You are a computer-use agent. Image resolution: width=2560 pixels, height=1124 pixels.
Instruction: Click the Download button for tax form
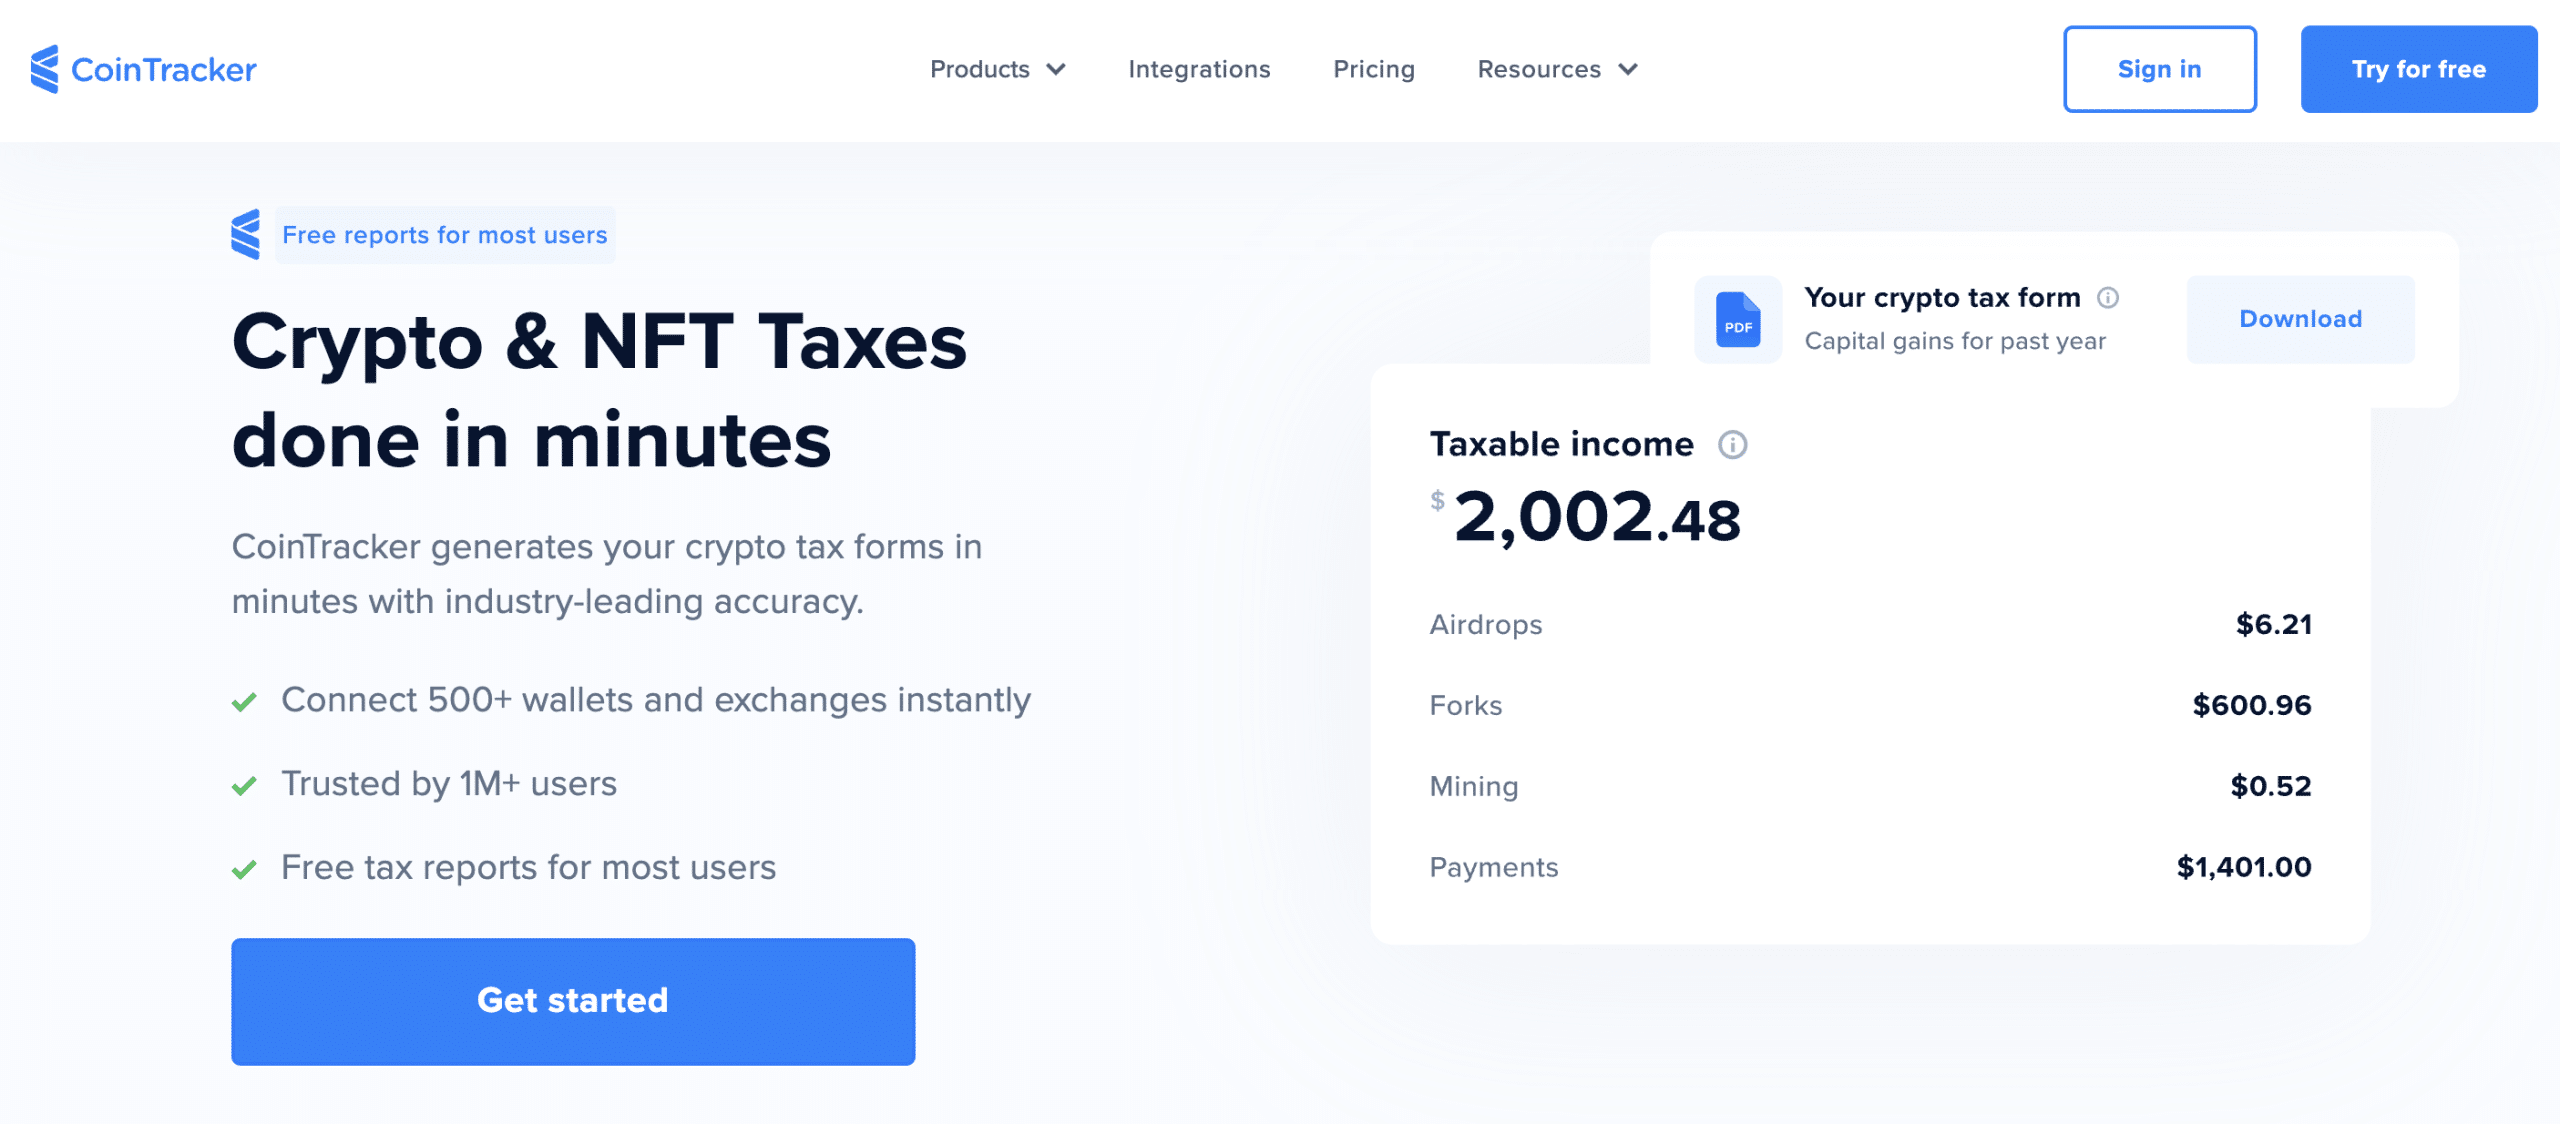2296,319
